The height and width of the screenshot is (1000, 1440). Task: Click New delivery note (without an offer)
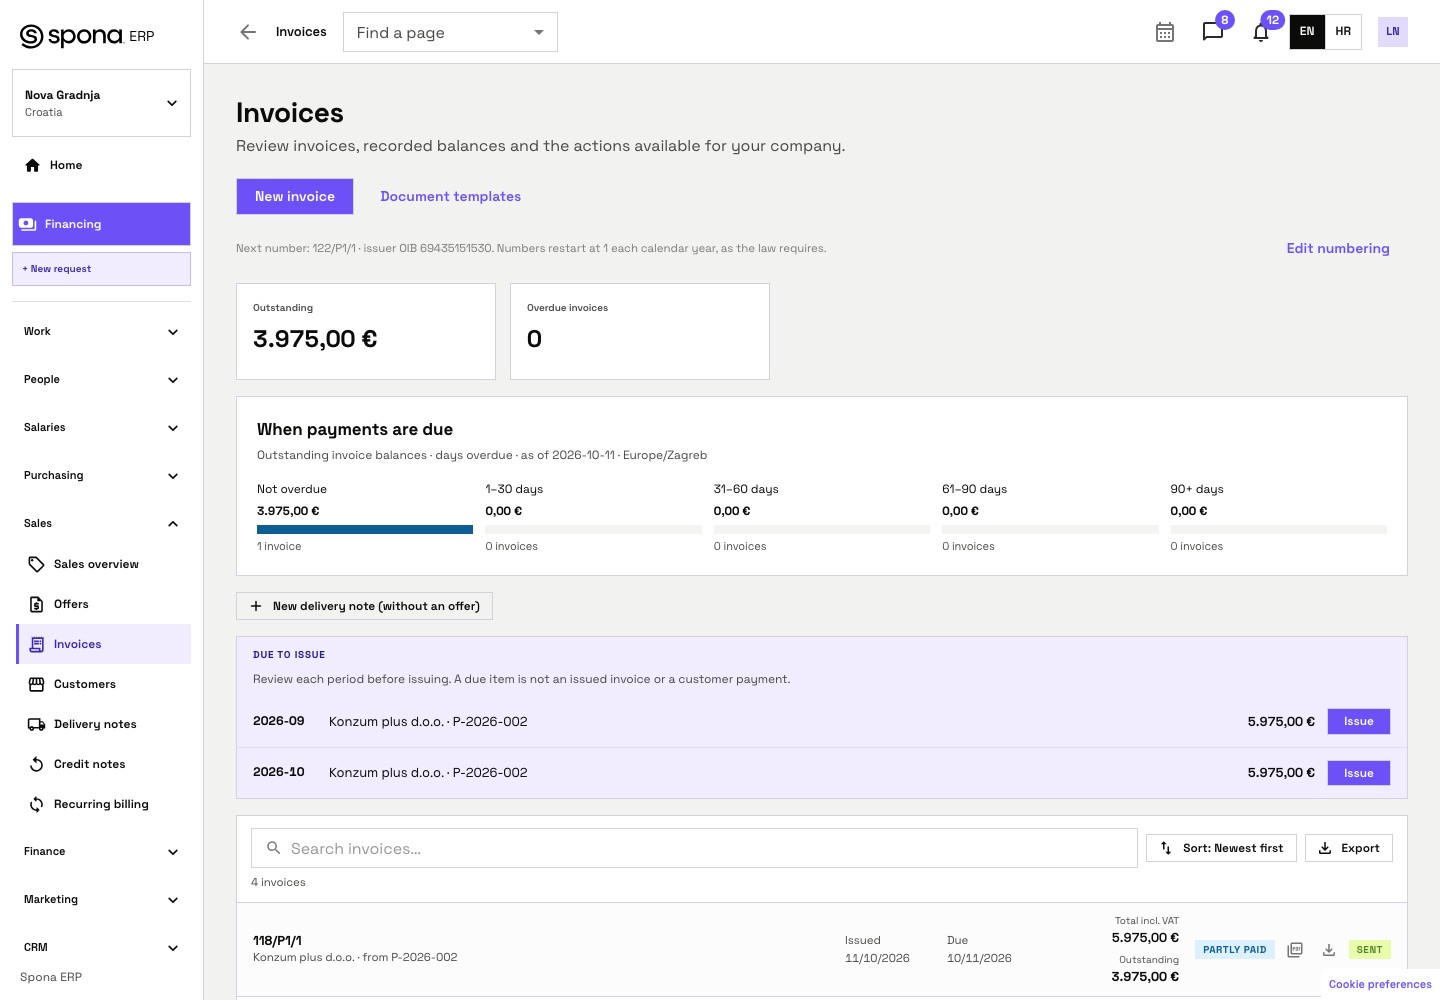click(364, 606)
